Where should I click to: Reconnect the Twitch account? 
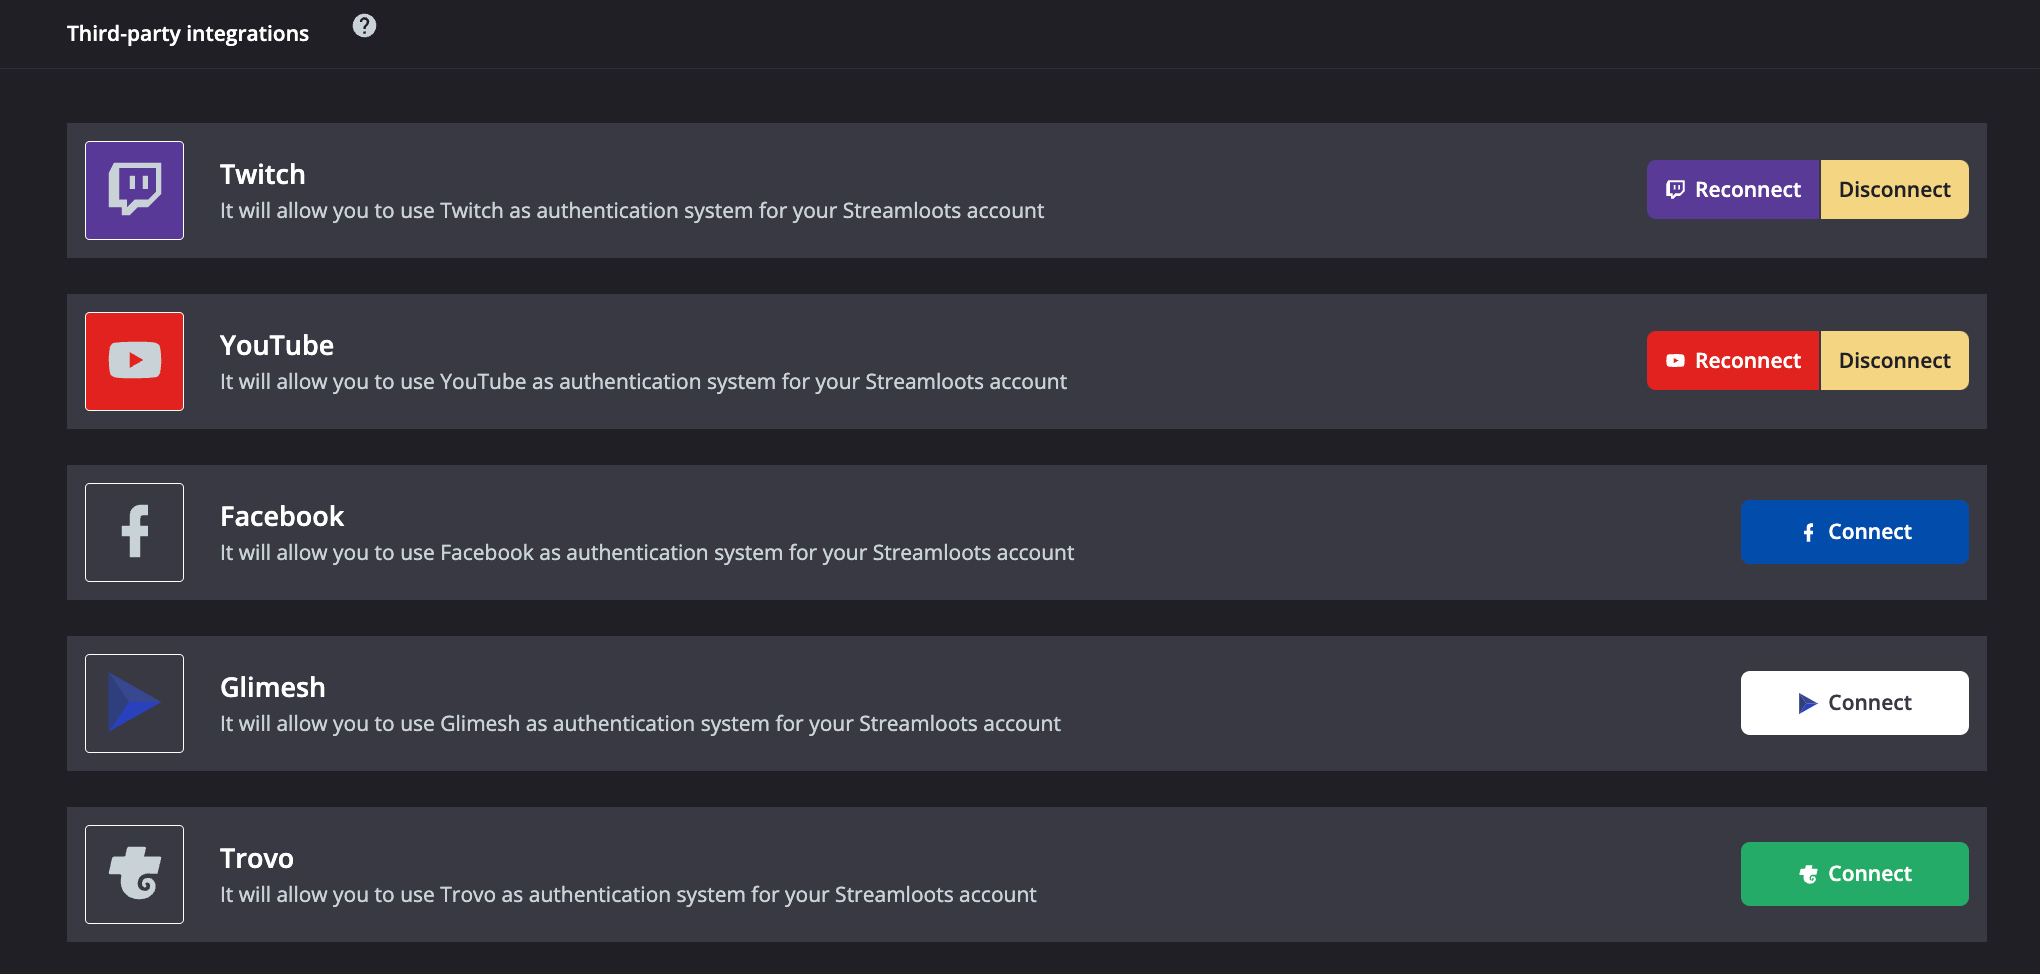(1733, 190)
